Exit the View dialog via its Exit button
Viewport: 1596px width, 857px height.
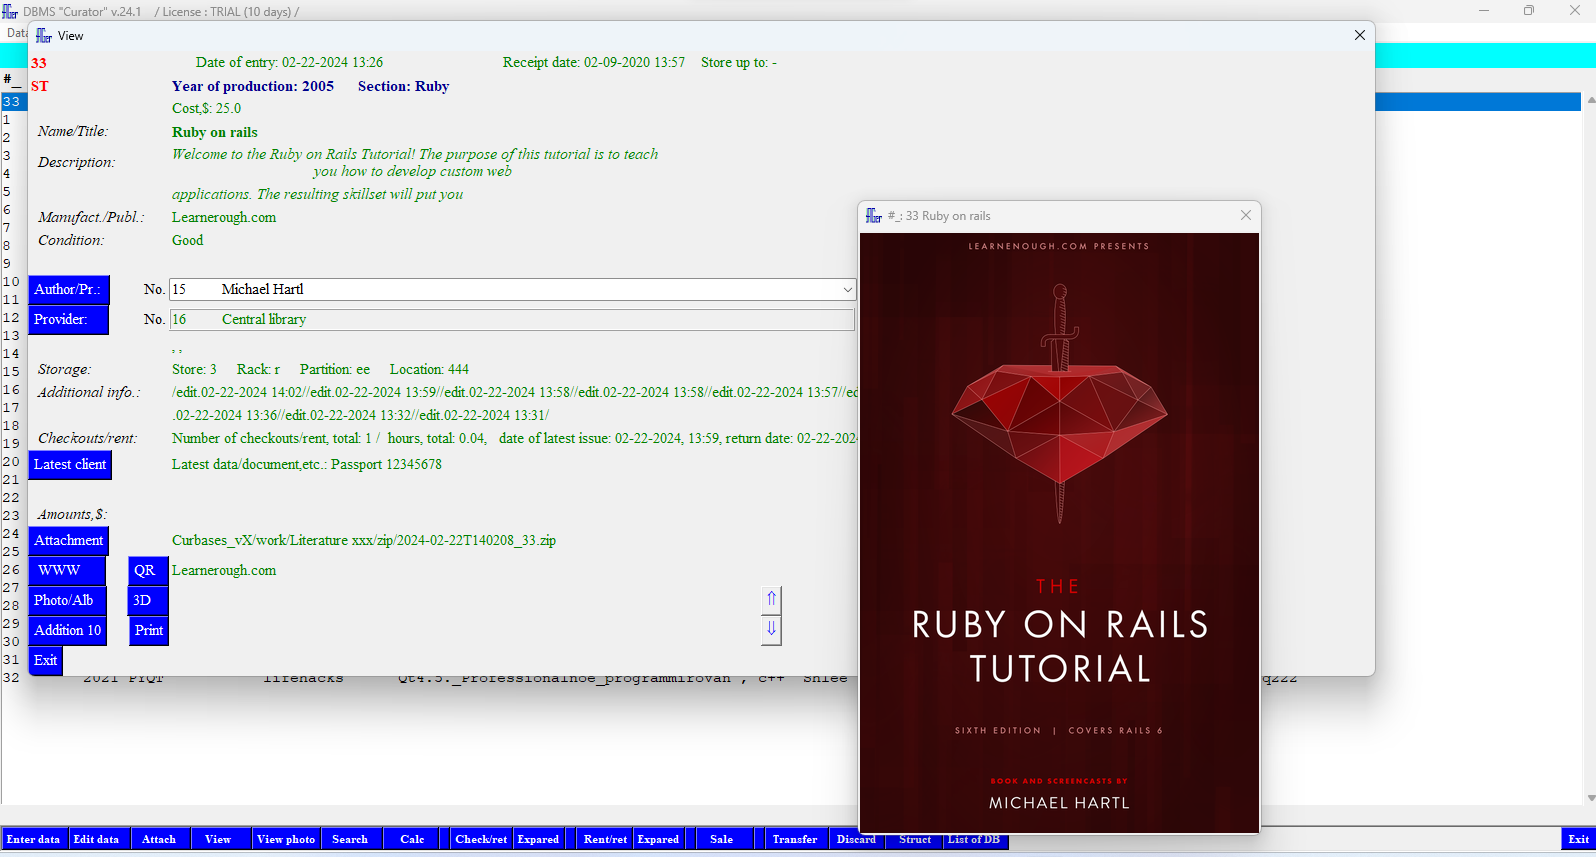[46, 661]
